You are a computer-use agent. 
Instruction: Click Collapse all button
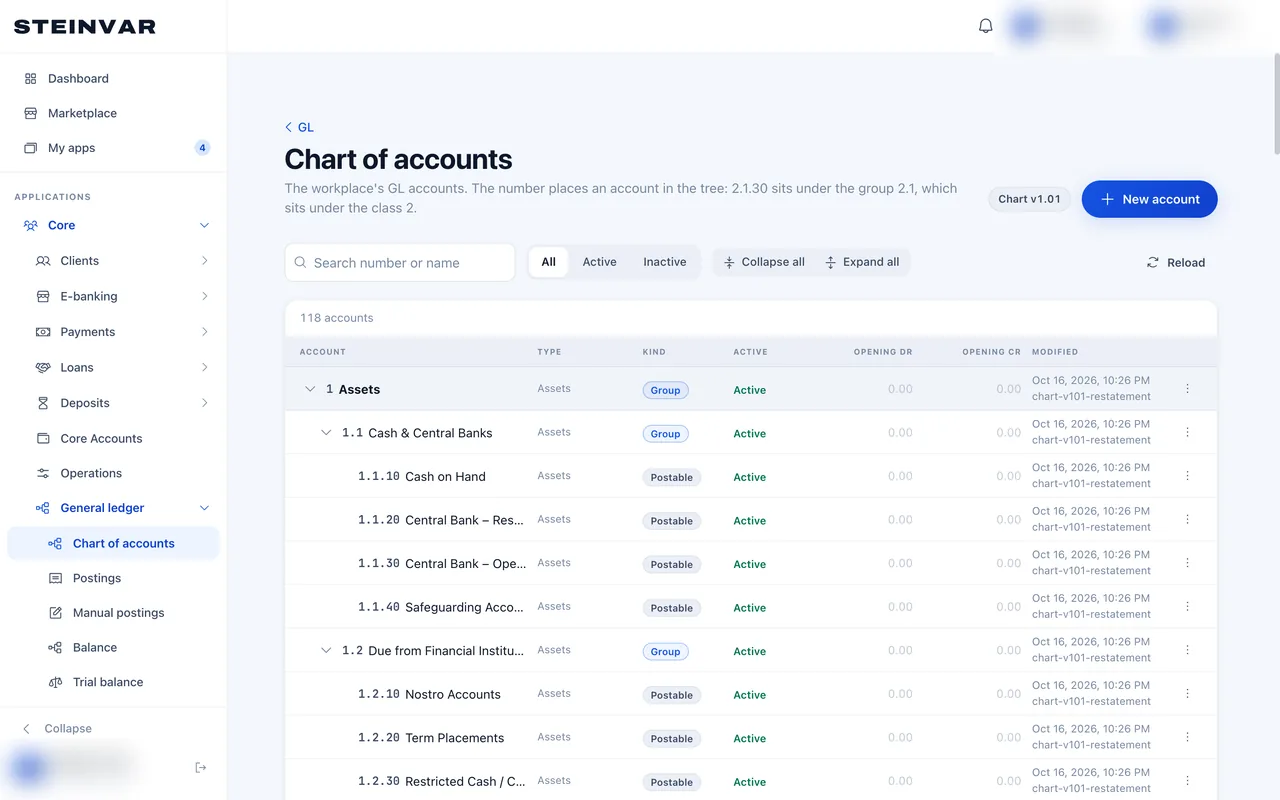[x=764, y=262]
